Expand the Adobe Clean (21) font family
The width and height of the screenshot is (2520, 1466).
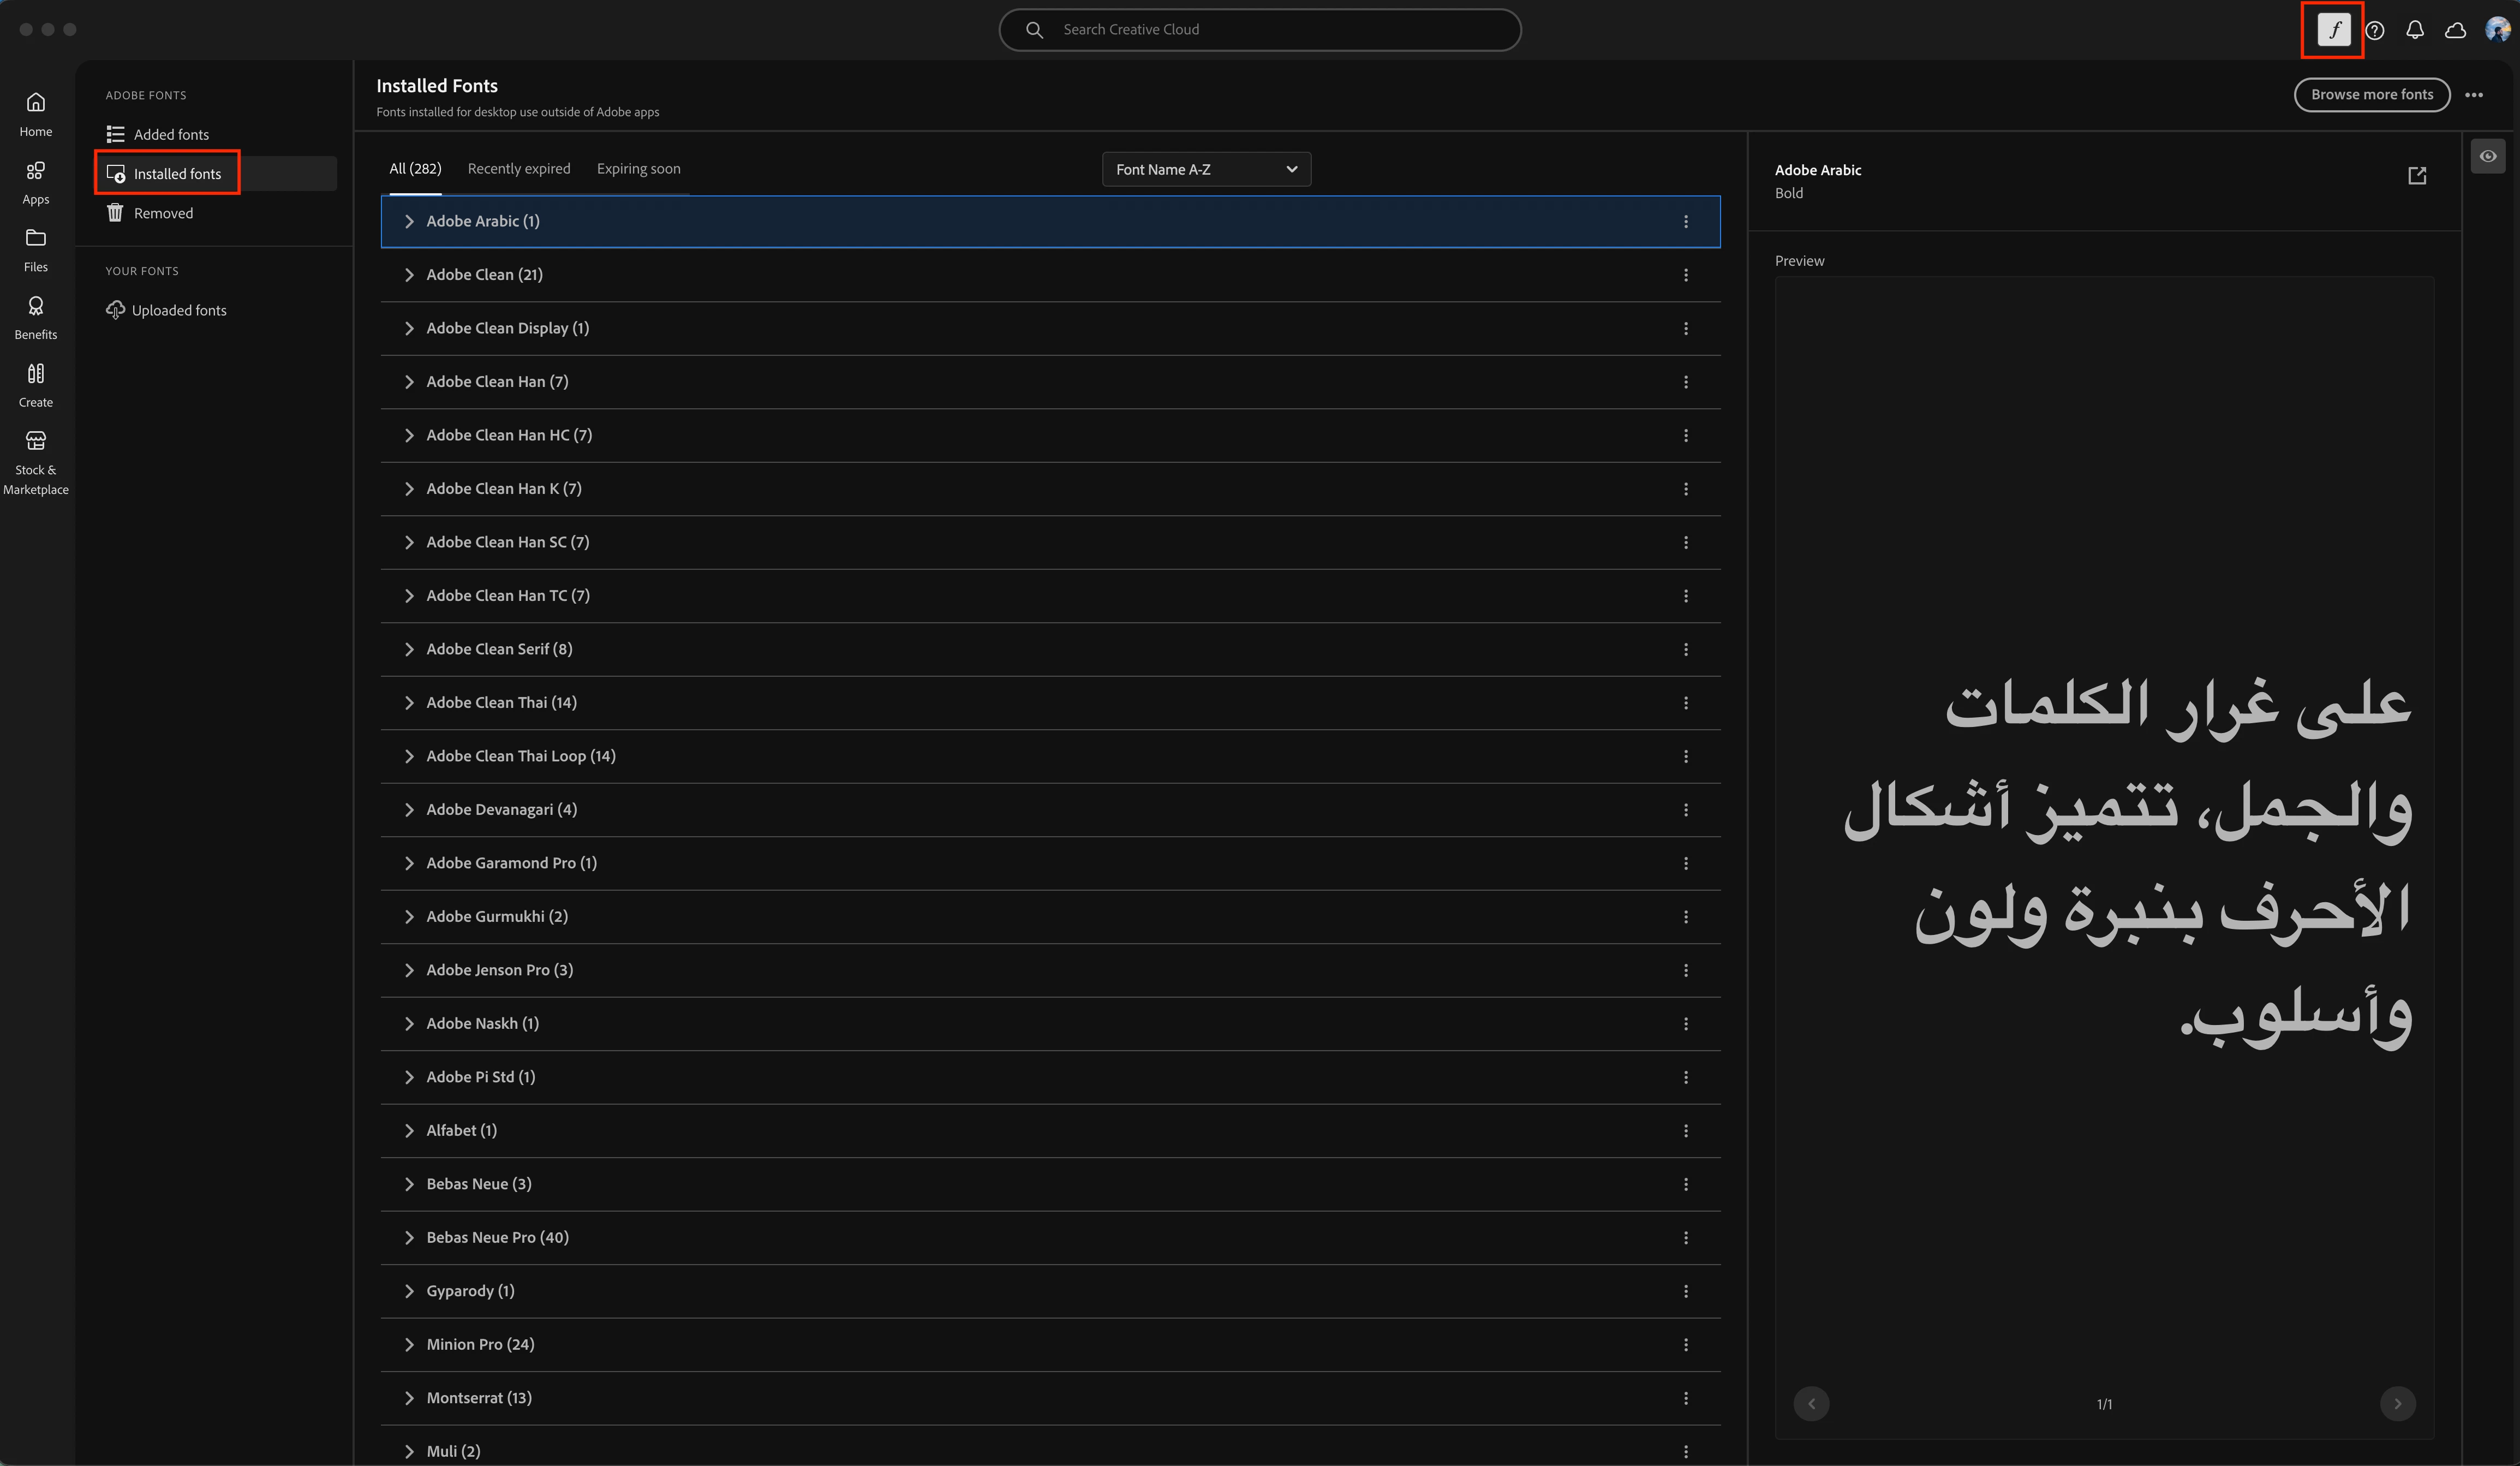[409, 275]
